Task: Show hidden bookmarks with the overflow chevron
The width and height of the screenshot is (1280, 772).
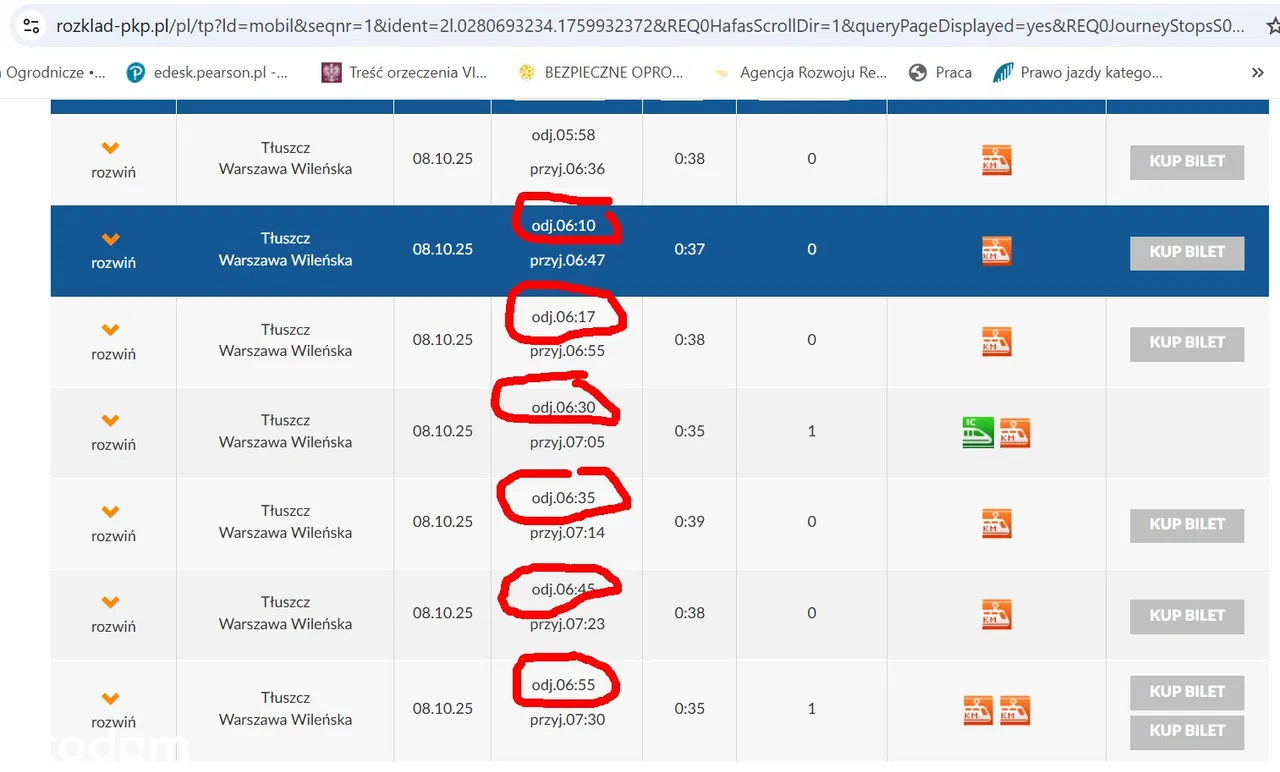Action: (1257, 73)
